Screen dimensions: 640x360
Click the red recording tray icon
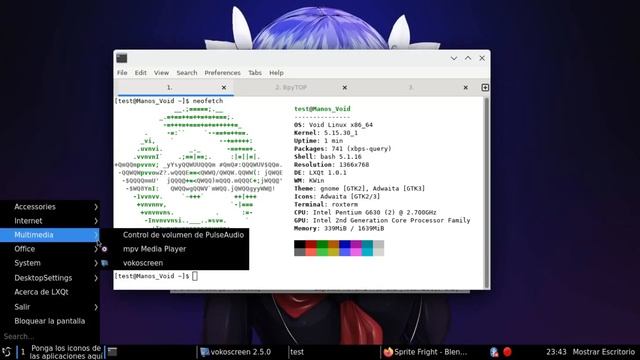click(507, 352)
